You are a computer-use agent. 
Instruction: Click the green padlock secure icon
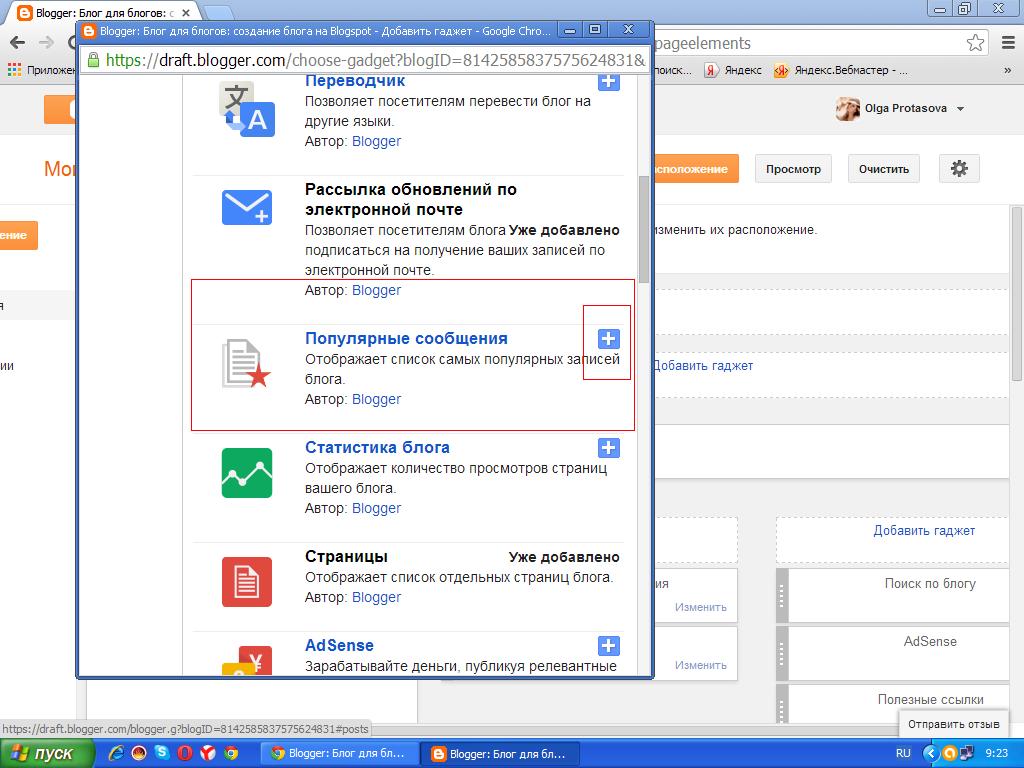[93, 60]
